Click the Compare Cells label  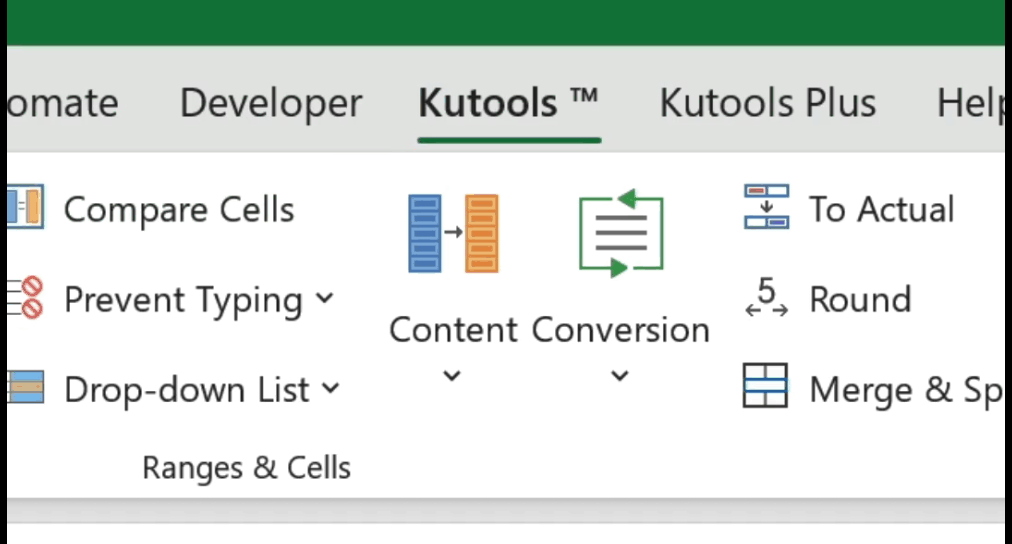(179, 210)
